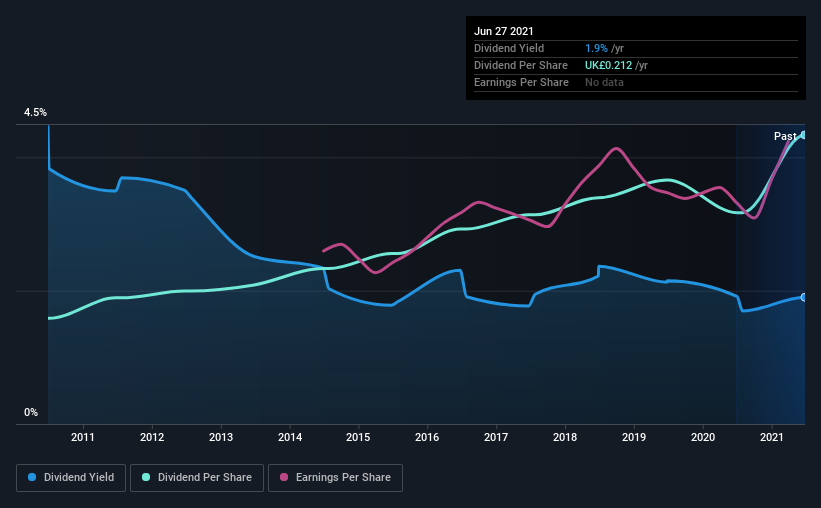Click the blue endpoint marker on dividend yield line
This screenshot has height=508, width=821.
tap(803, 297)
